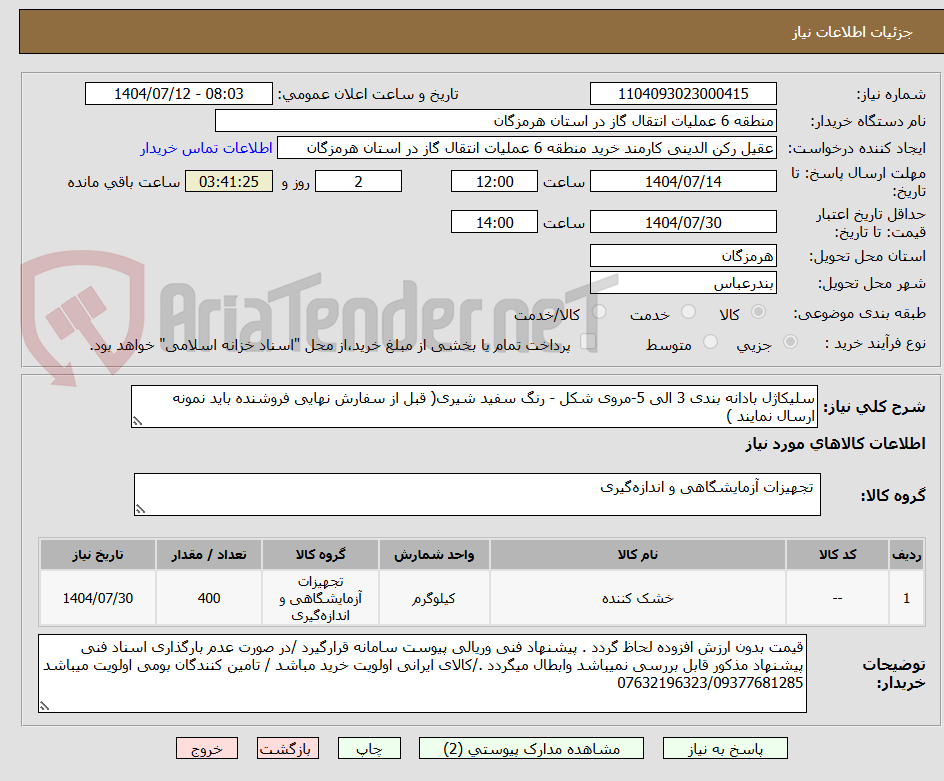Click the چاپ print button

point(369,748)
